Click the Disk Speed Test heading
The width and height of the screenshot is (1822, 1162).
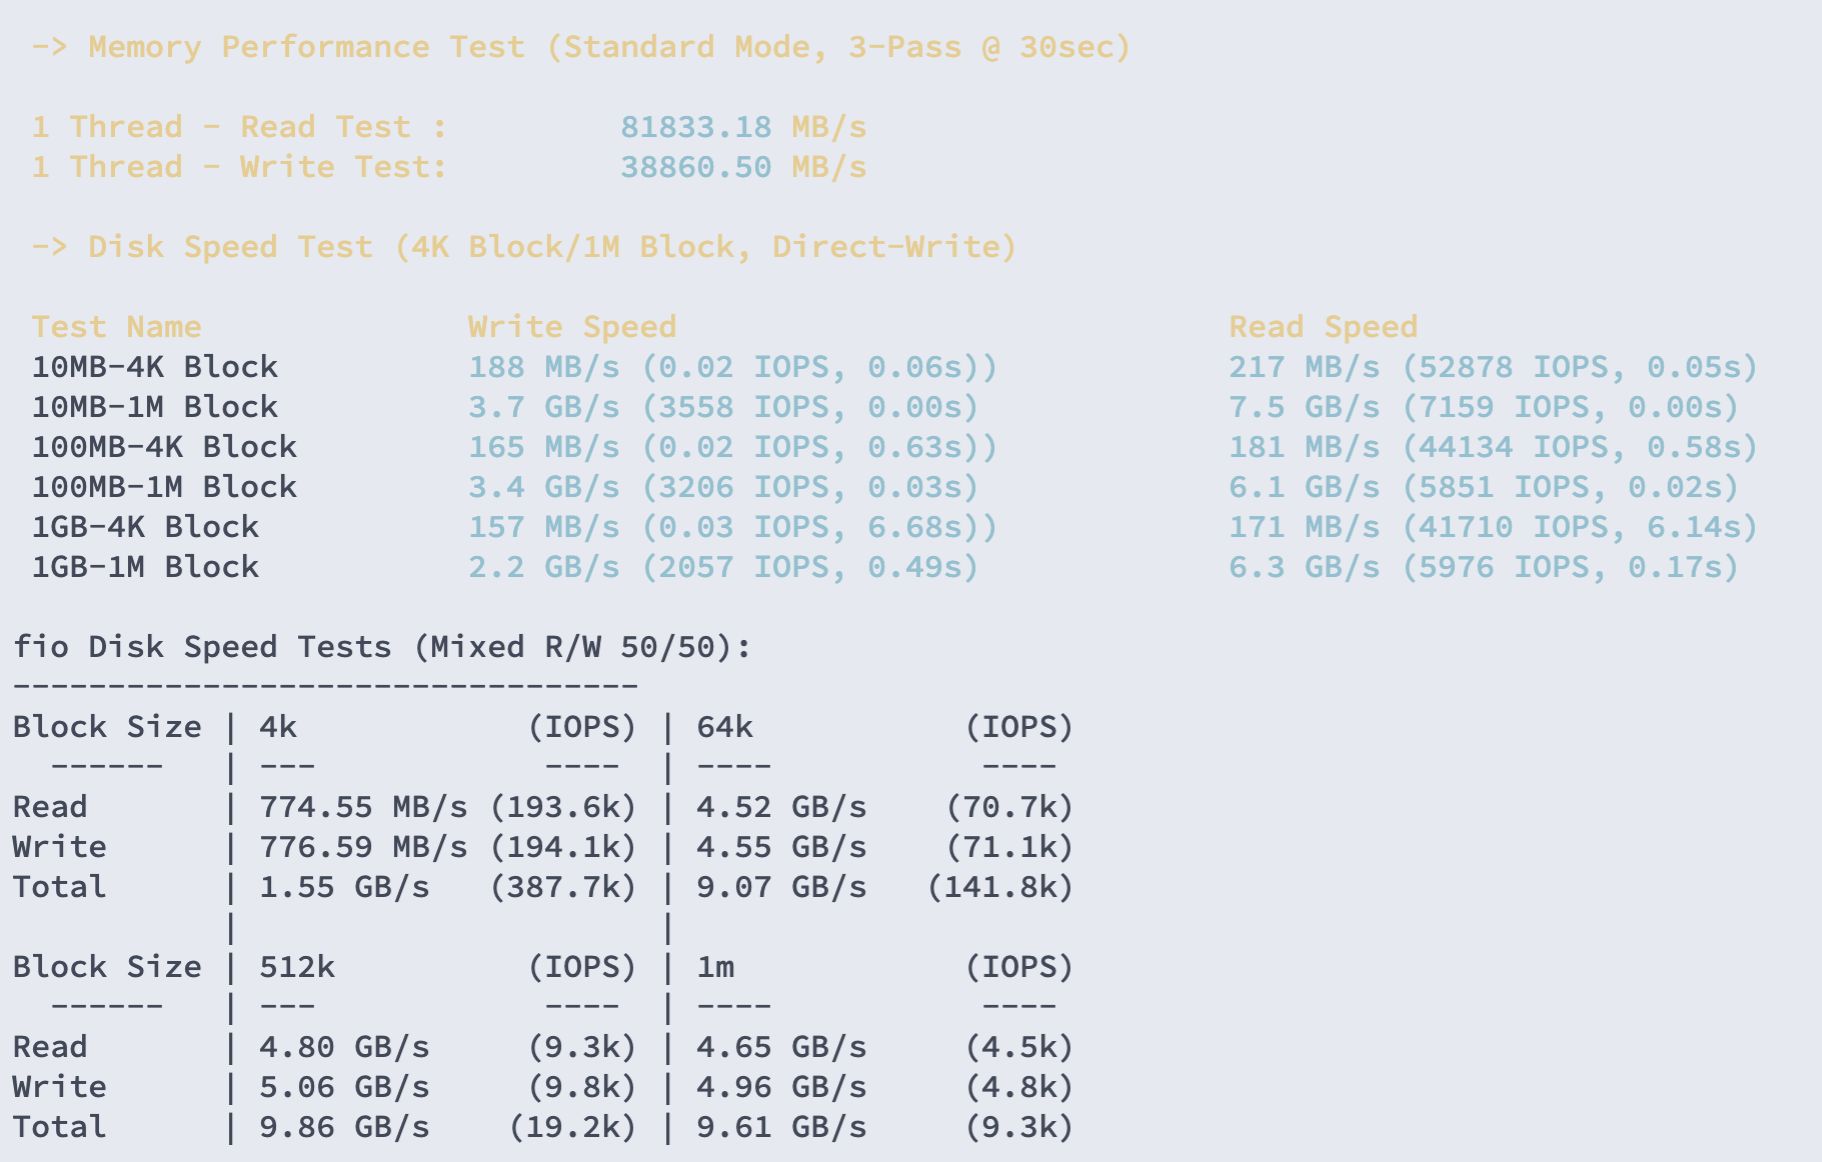click(x=524, y=247)
